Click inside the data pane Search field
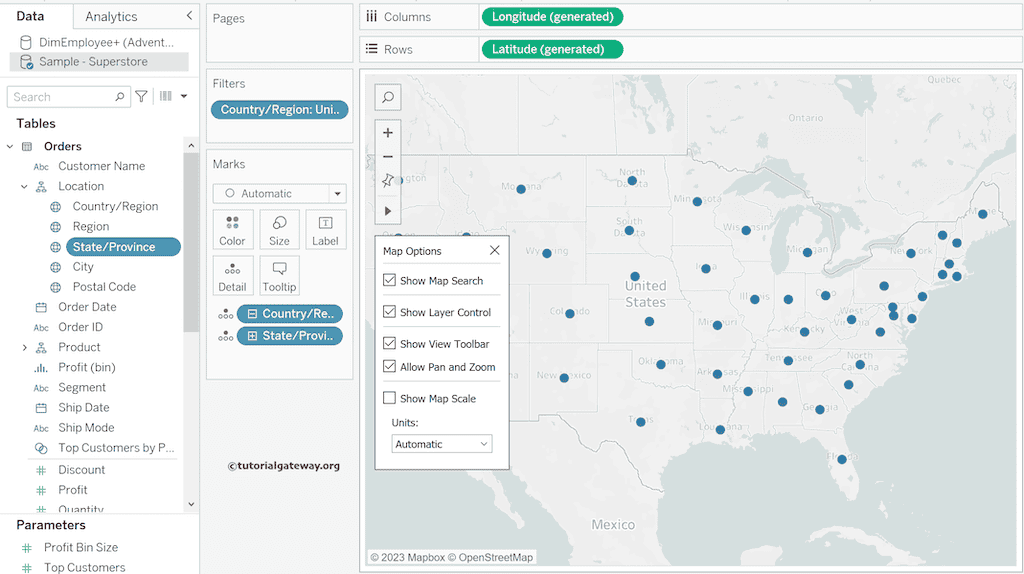Screen dimensions: 1024x574 coord(62,97)
